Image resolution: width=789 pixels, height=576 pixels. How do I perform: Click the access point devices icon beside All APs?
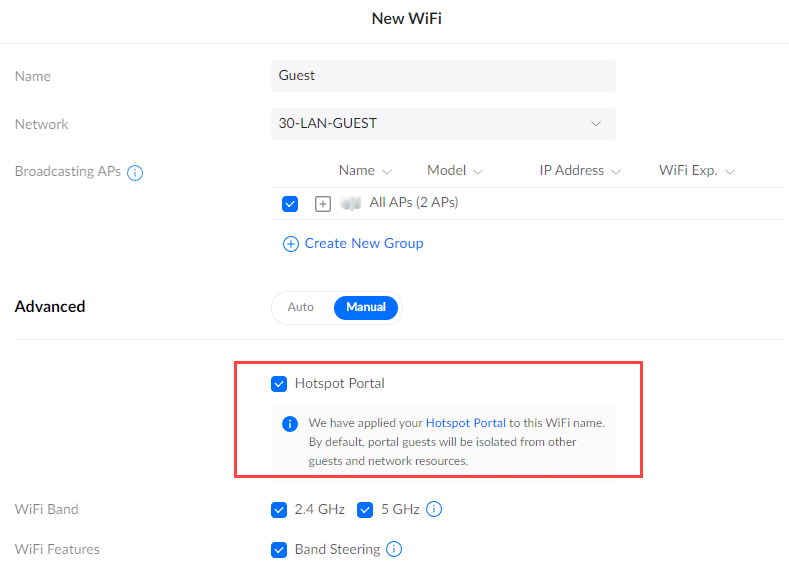pos(350,203)
